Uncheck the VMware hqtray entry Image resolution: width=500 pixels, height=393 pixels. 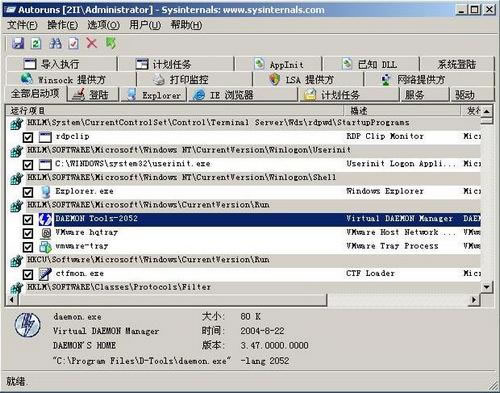pos(28,233)
